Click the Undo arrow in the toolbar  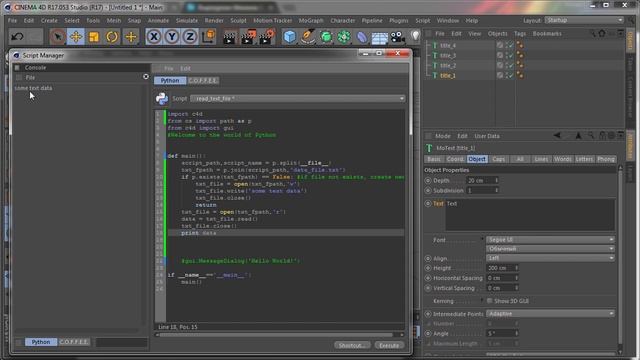(17, 37)
